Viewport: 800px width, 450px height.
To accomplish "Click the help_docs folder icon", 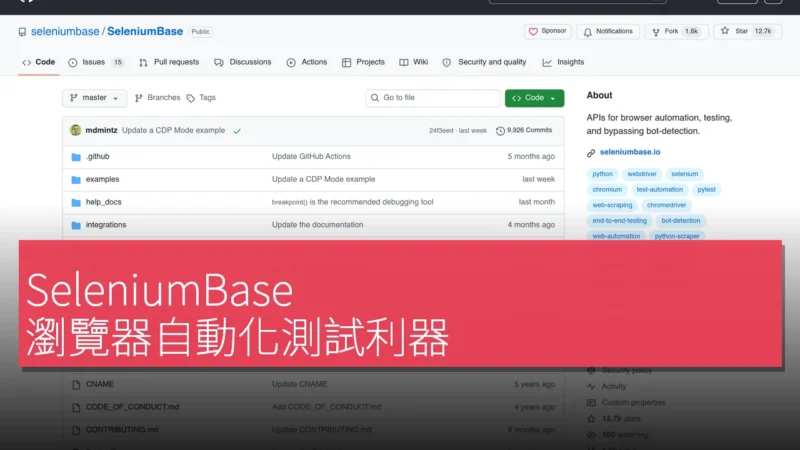I will pyautogui.click(x=76, y=203).
